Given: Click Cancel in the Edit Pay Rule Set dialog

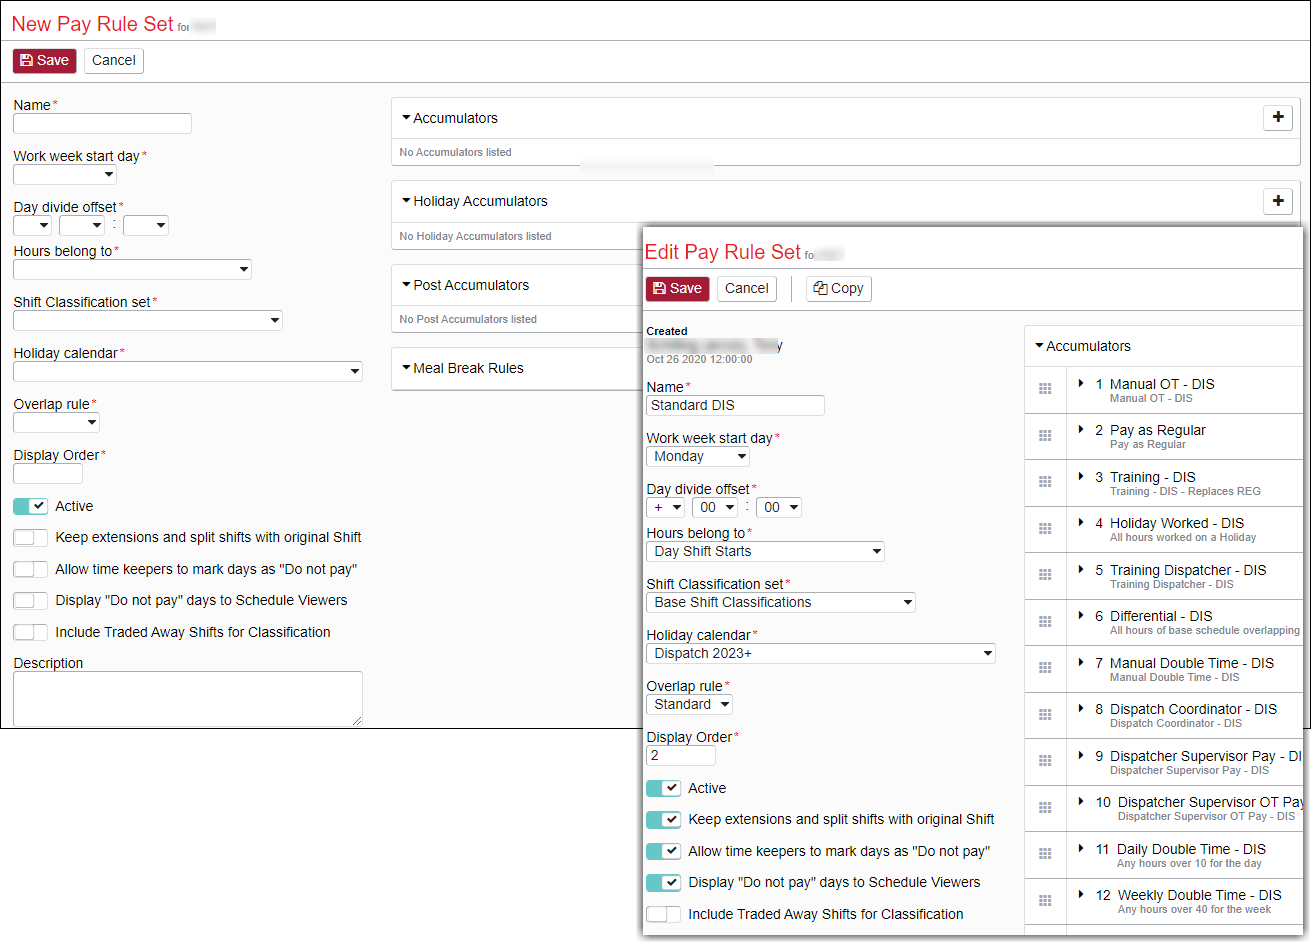Looking at the screenshot, I should click(x=746, y=288).
